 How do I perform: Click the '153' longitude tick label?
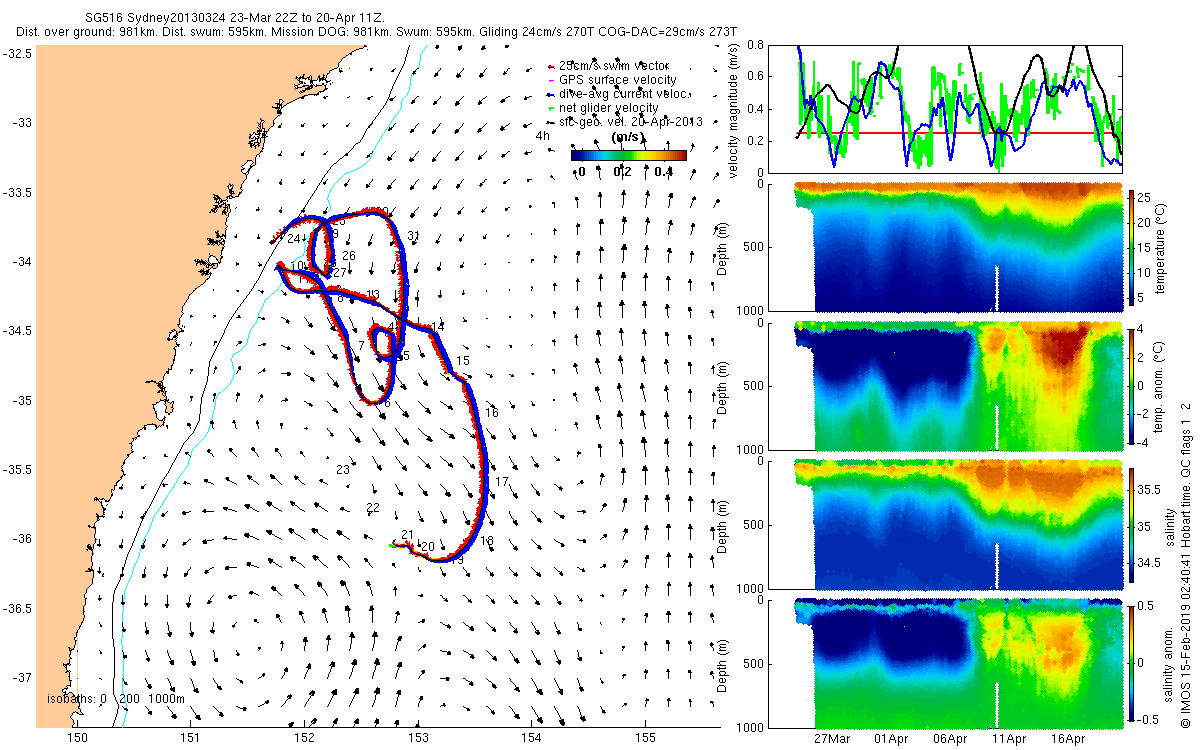[x=418, y=739]
